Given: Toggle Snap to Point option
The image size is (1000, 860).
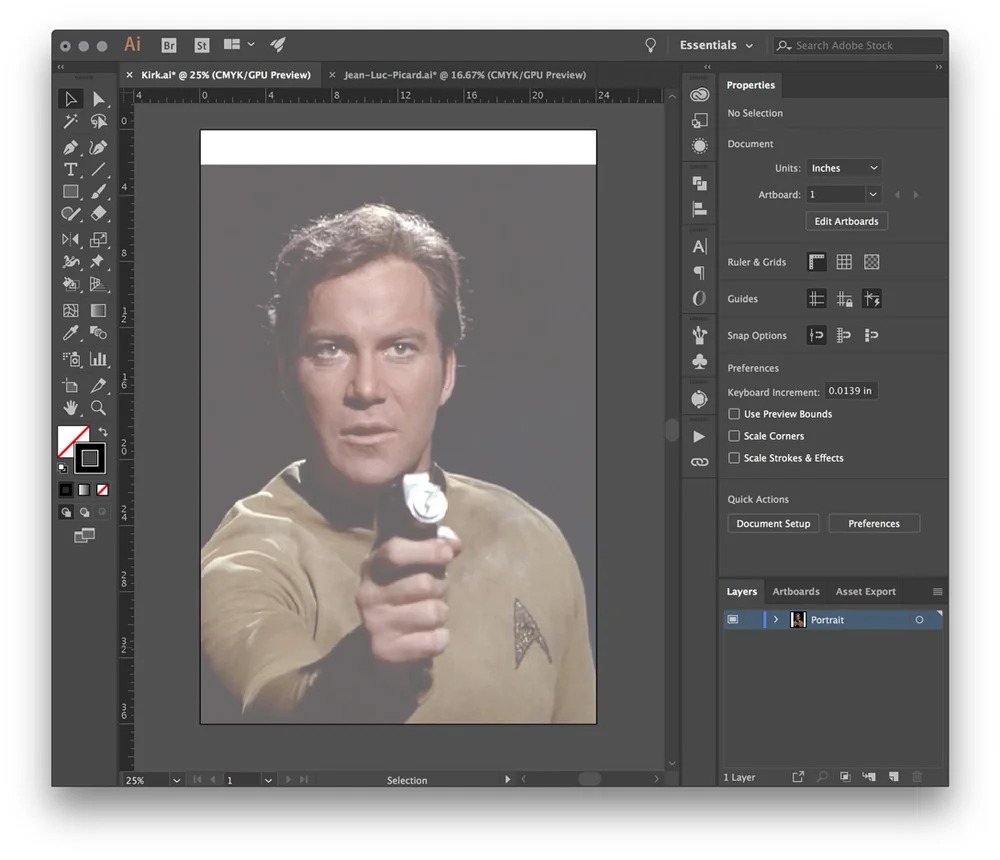Looking at the screenshot, I should [x=817, y=335].
